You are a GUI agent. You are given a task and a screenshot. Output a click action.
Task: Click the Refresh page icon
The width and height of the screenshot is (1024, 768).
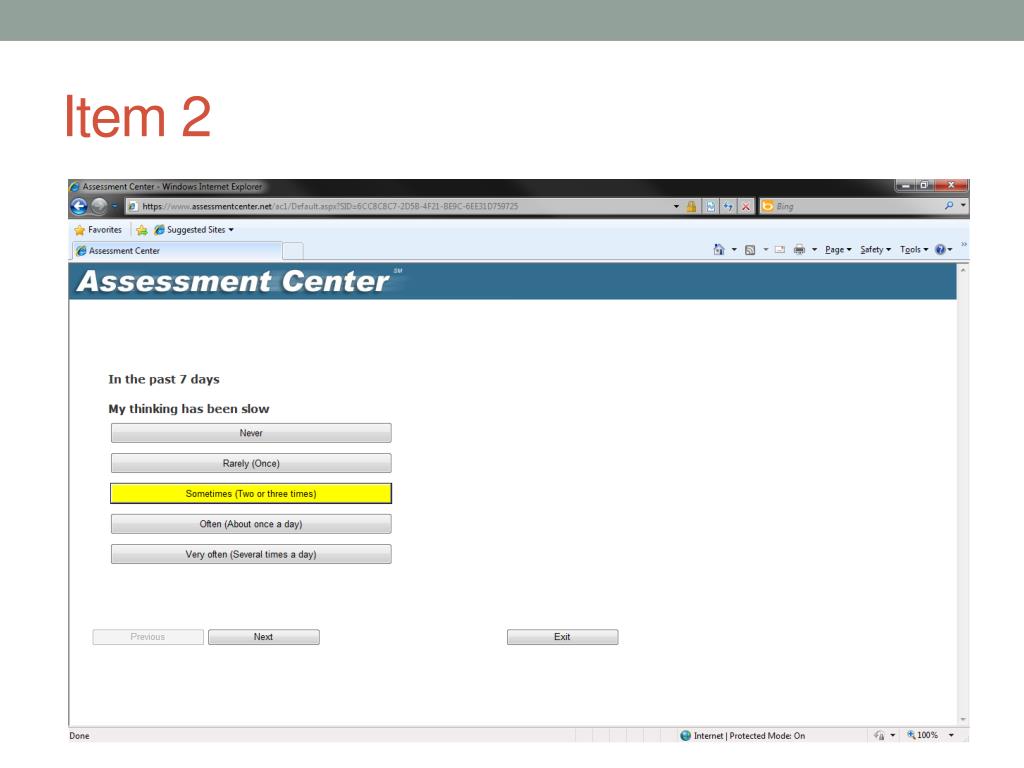click(728, 206)
